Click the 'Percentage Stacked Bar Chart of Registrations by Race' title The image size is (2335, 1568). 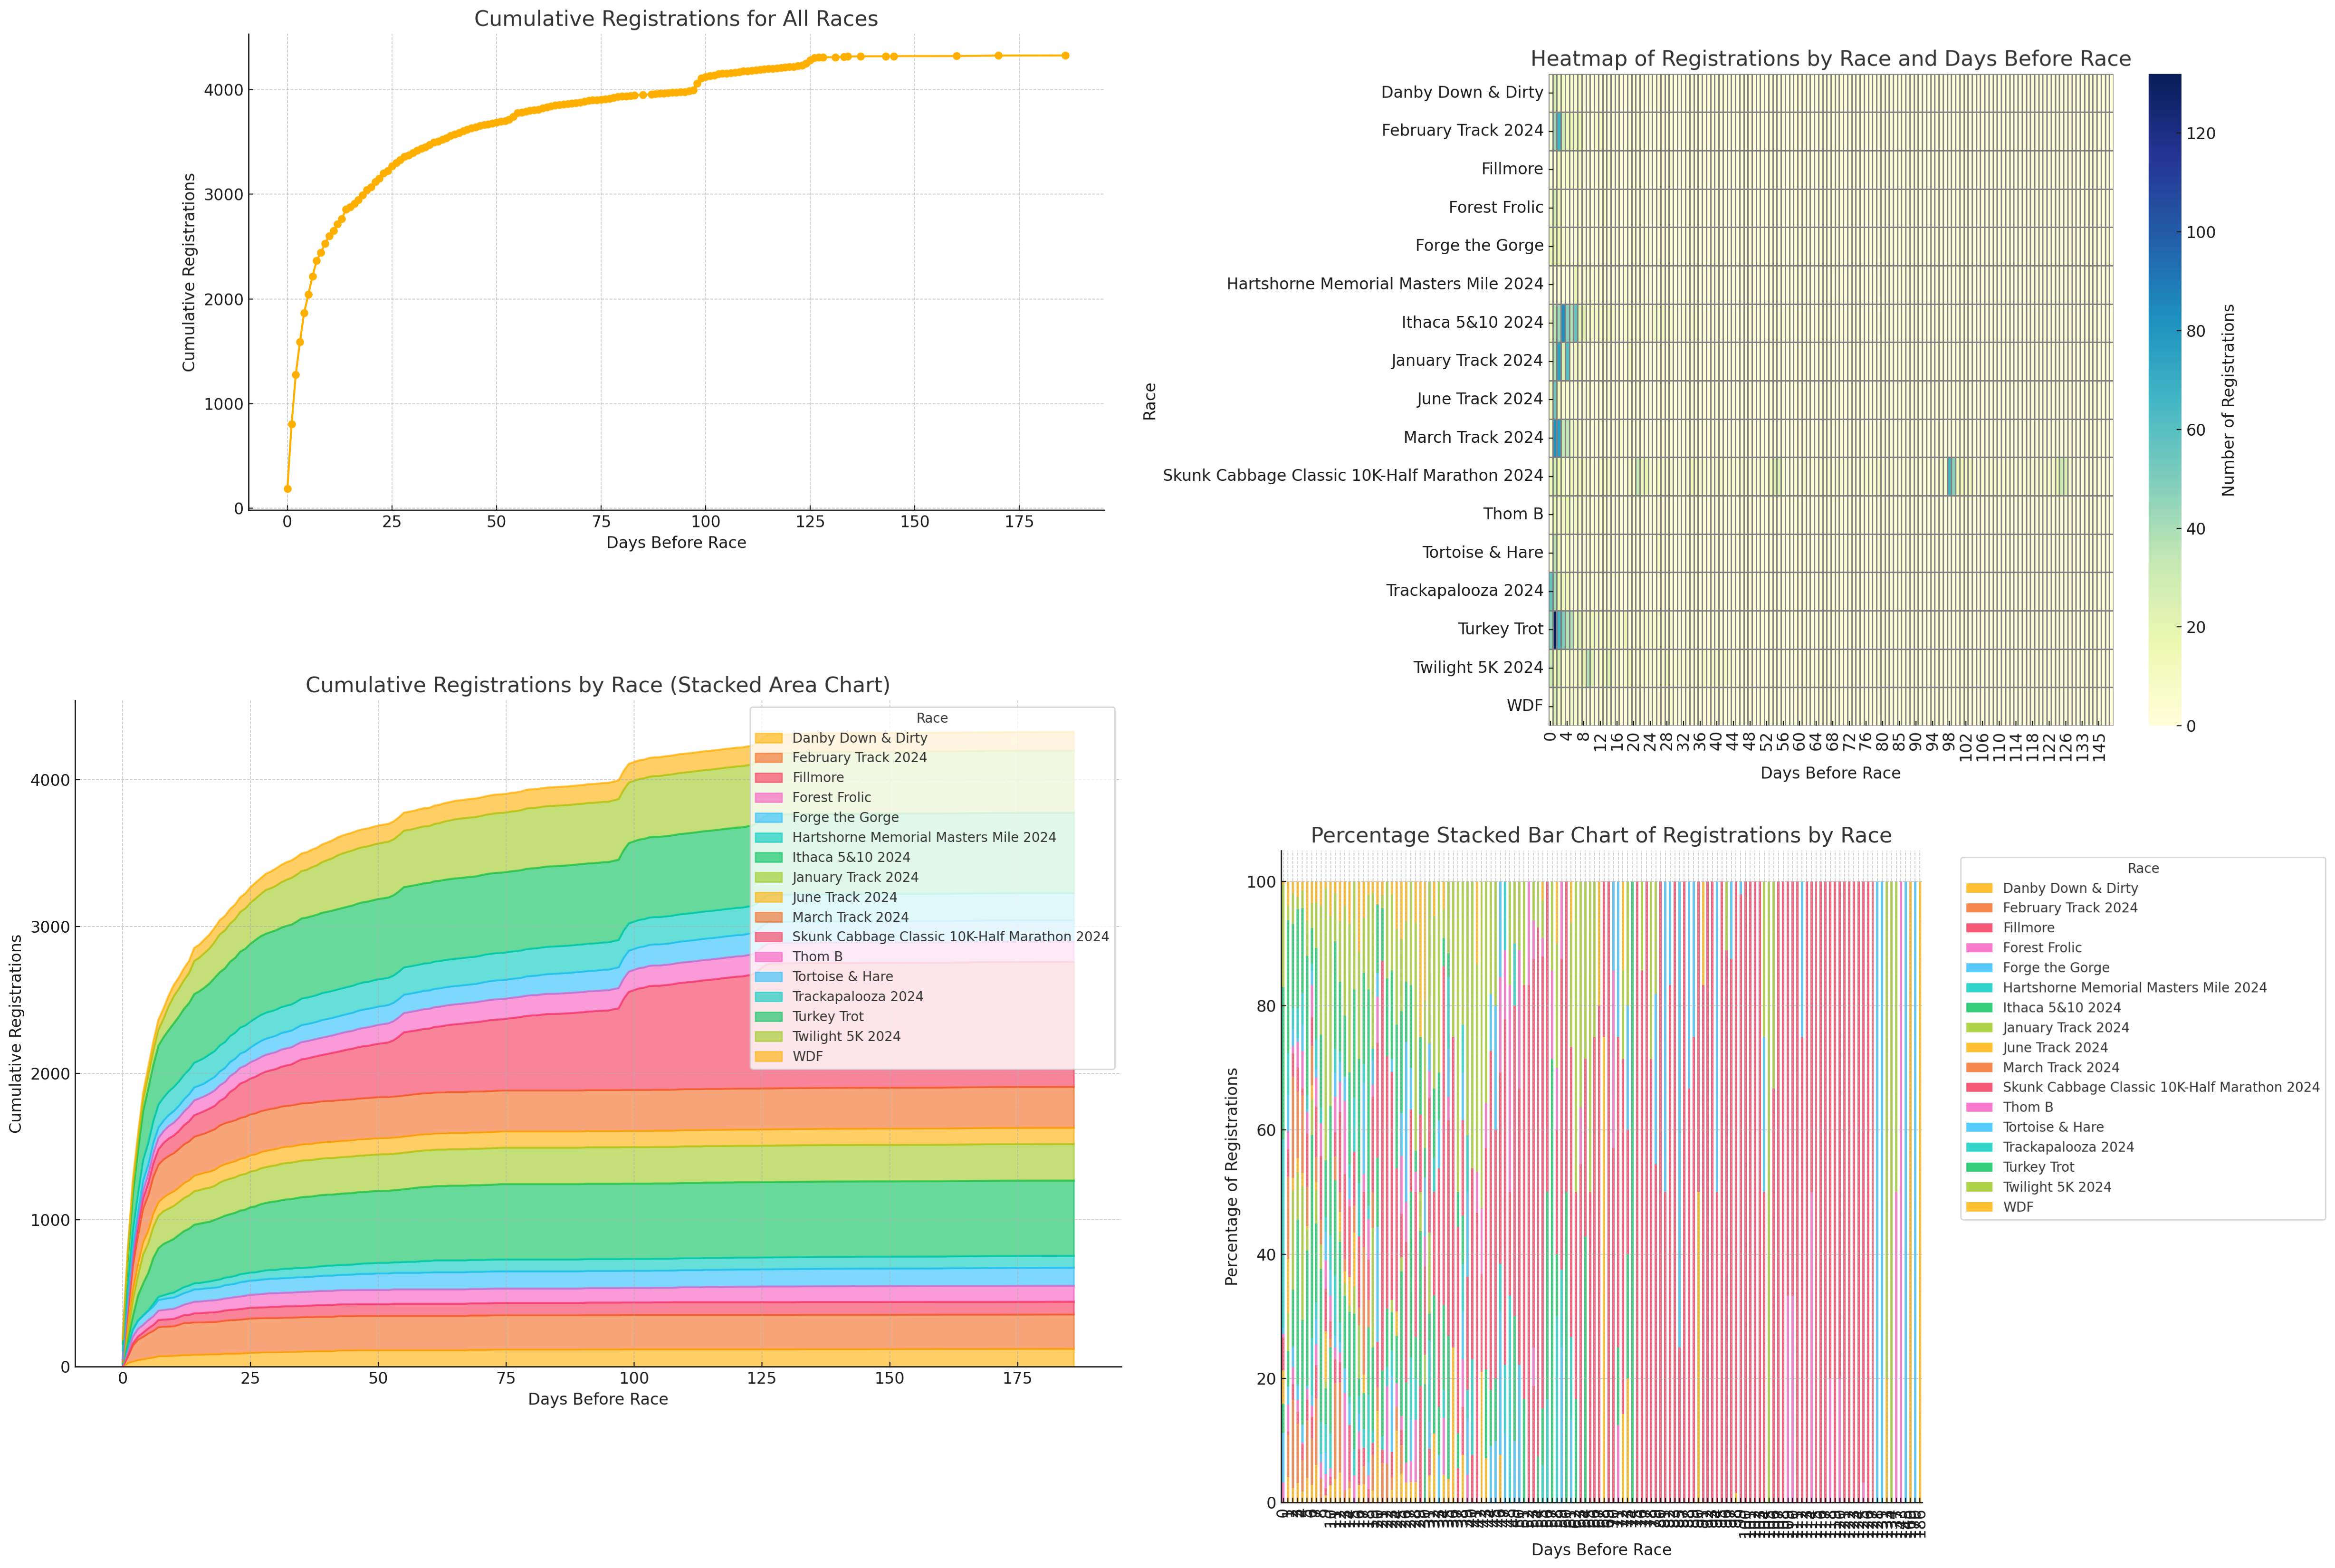coord(1601,835)
